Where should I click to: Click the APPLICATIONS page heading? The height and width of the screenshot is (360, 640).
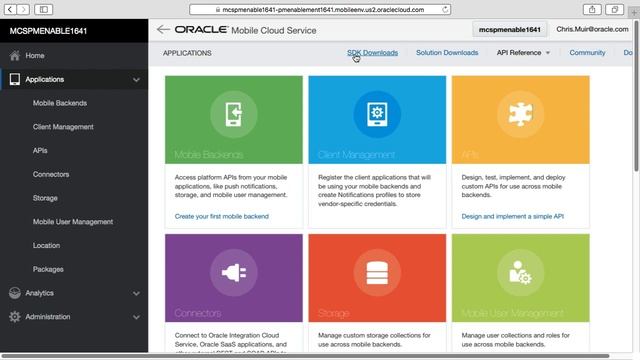pyautogui.click(x=187, y=53)
